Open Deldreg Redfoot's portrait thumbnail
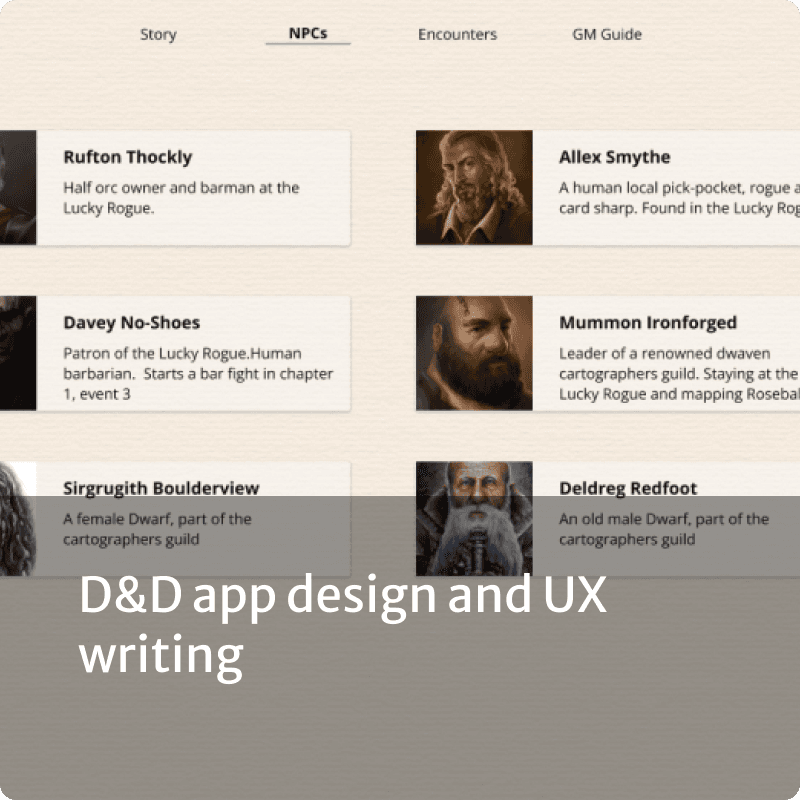 click(x=474, y=519)
